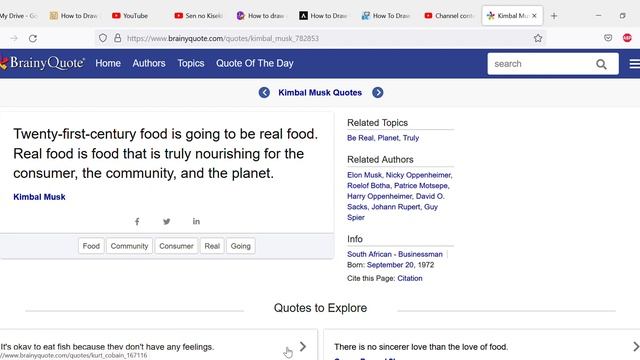Open Elon Musk author link

tap(364, 175)
